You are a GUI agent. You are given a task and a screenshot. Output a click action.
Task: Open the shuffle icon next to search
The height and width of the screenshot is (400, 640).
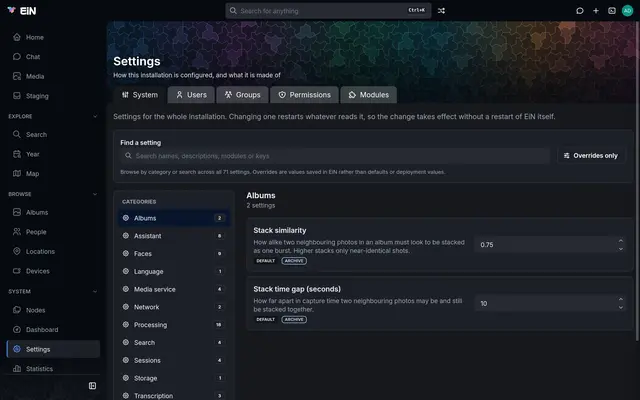[x=441, y=11]
